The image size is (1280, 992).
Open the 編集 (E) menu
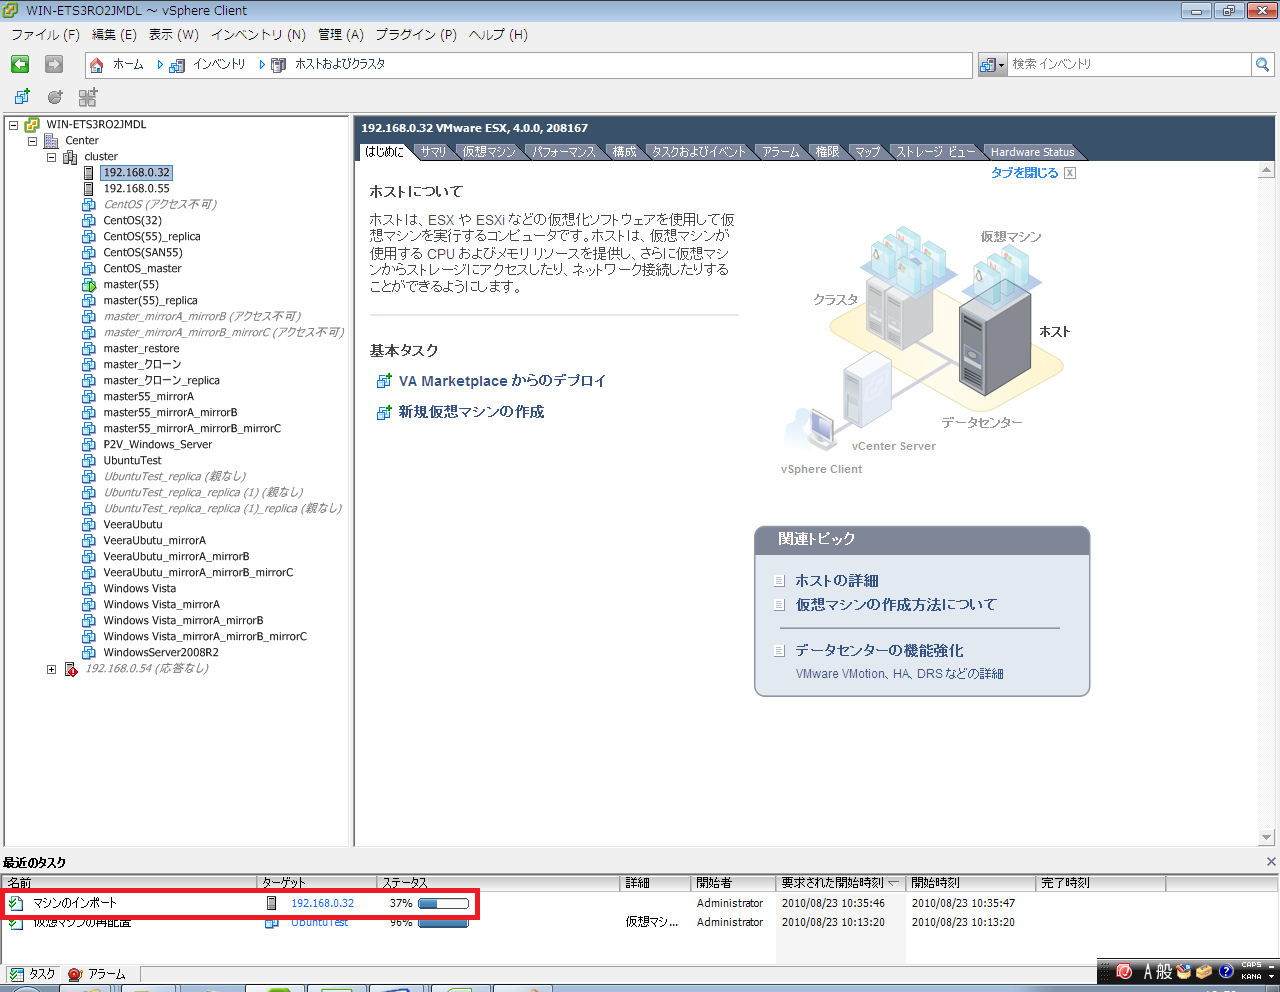[x=114, y=35]
